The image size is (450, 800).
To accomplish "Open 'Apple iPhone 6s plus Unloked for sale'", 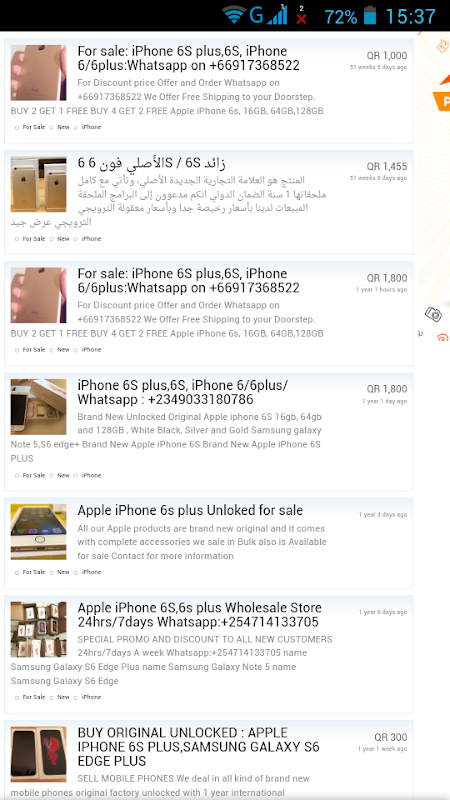I will (190, 510).
